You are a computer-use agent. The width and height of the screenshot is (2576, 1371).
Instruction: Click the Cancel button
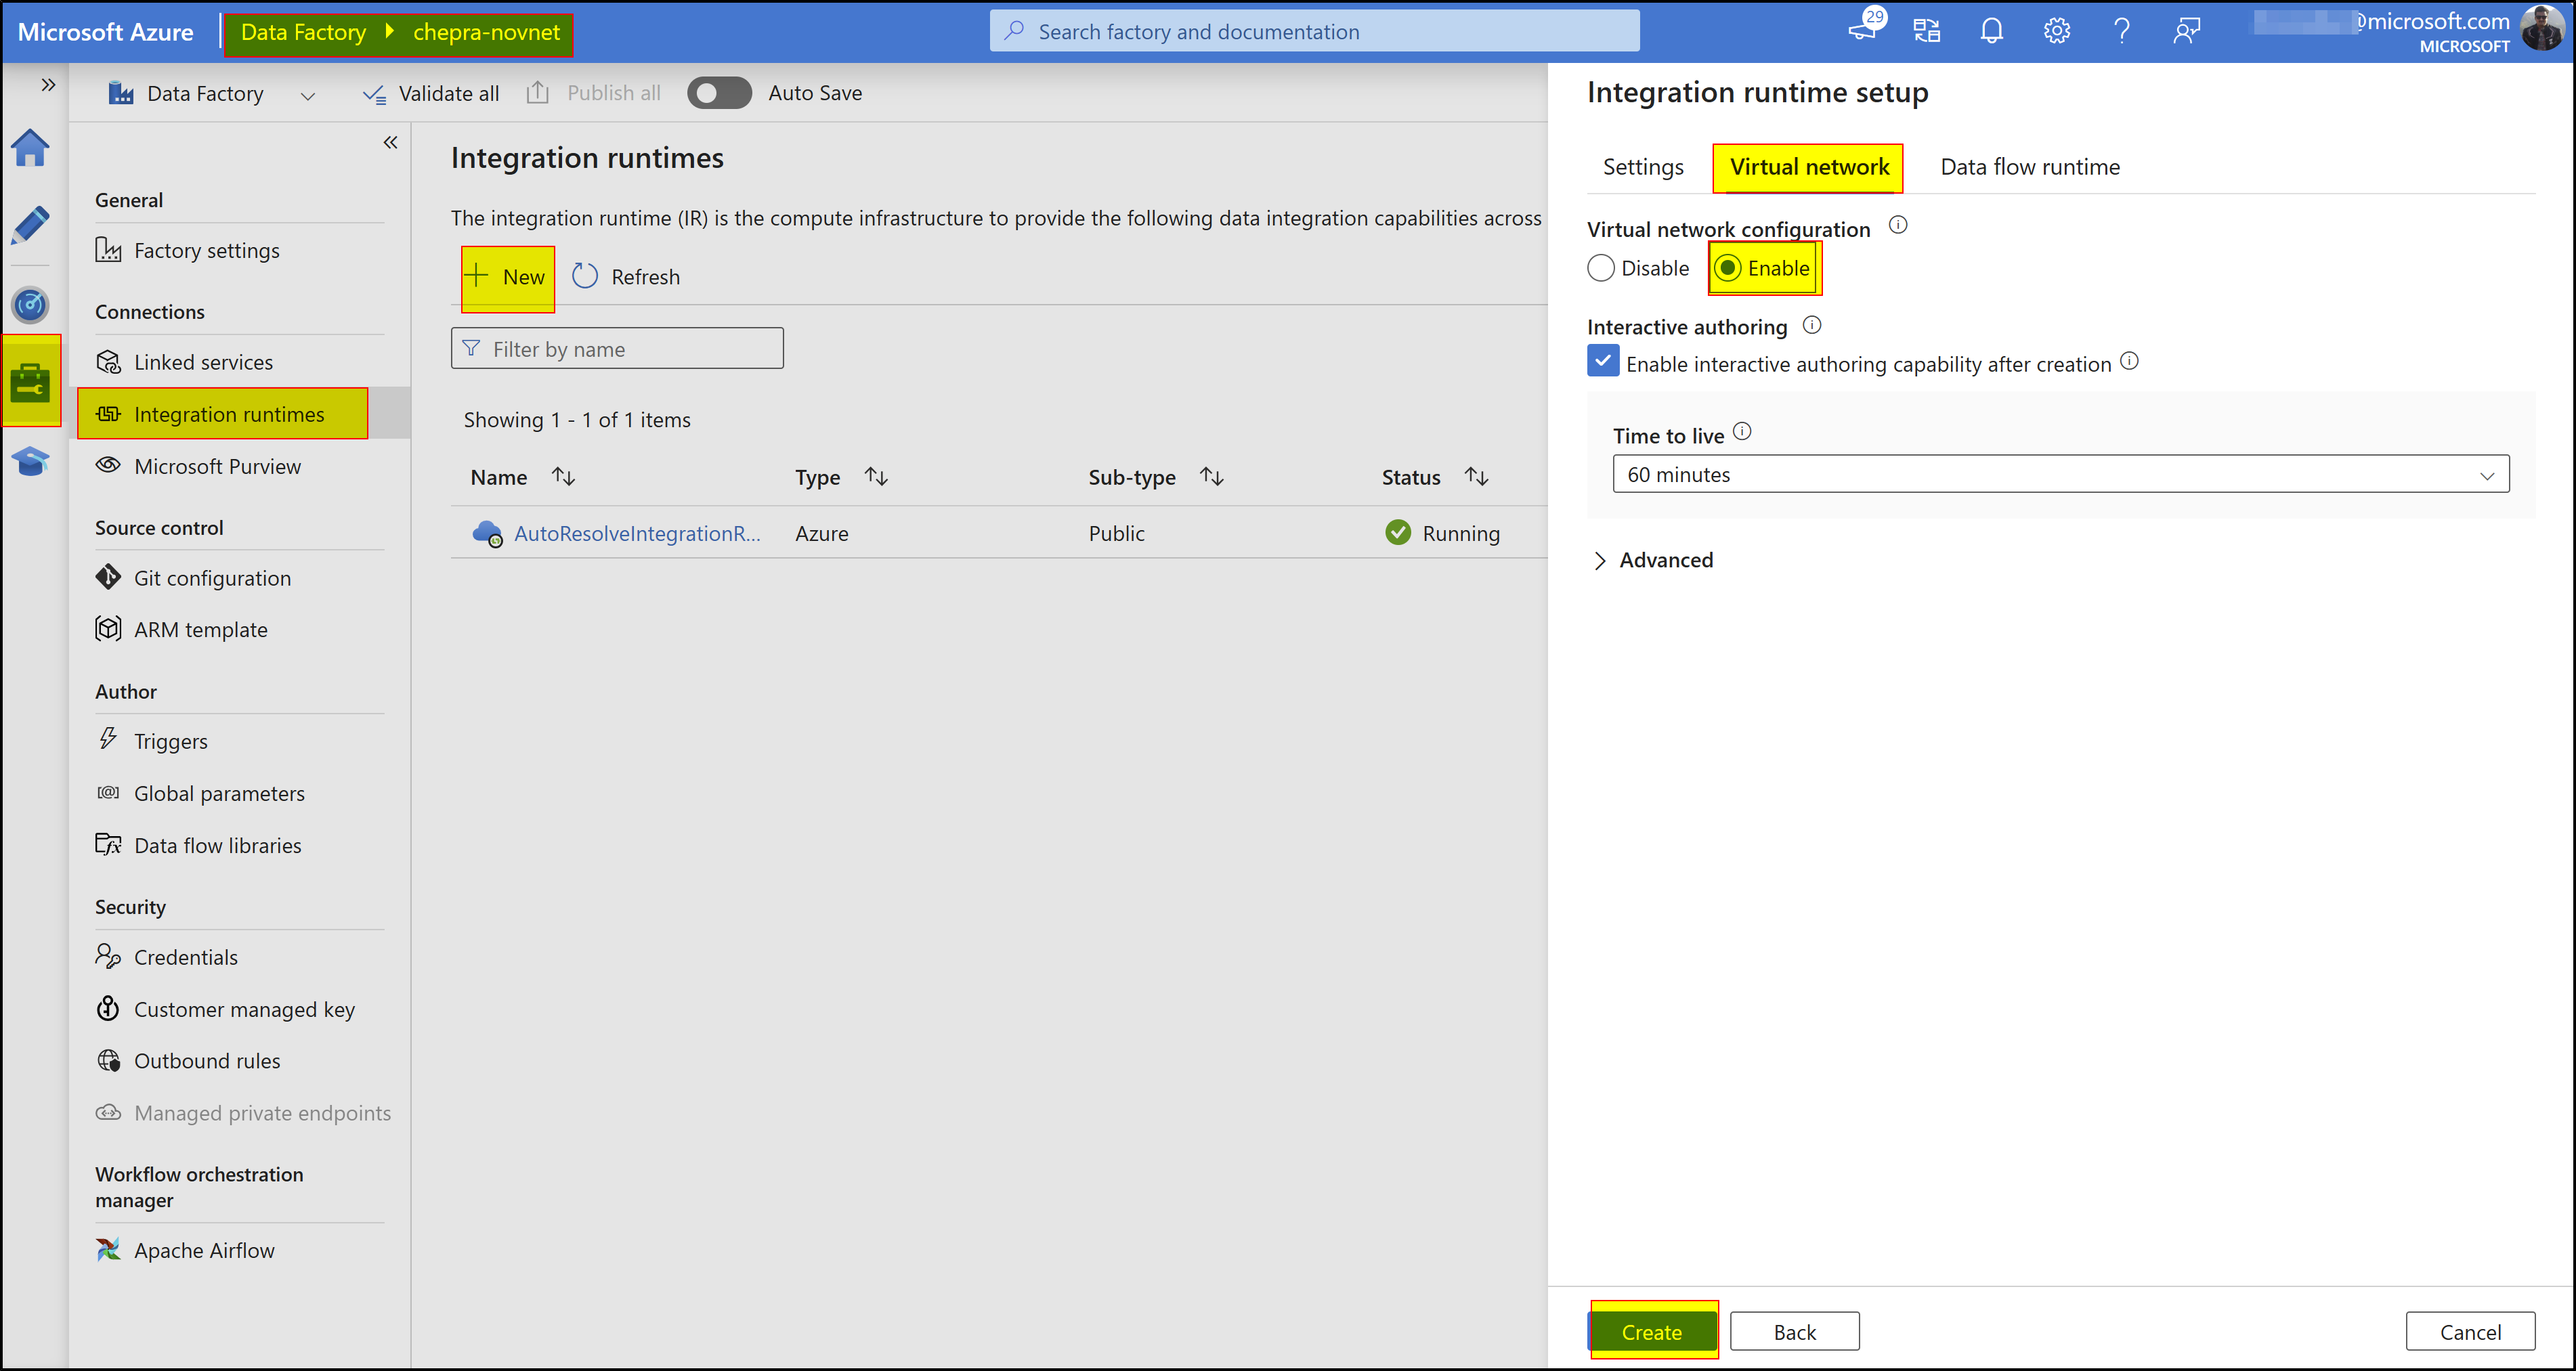point(2469,1332)
